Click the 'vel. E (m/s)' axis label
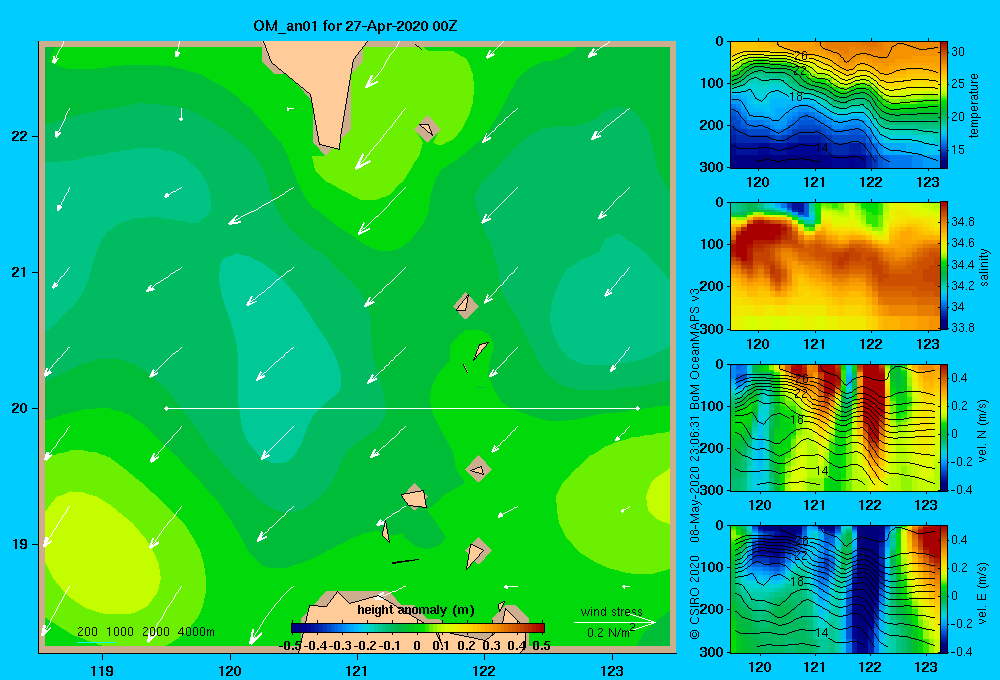1000x680 pixels. [983, 592]
